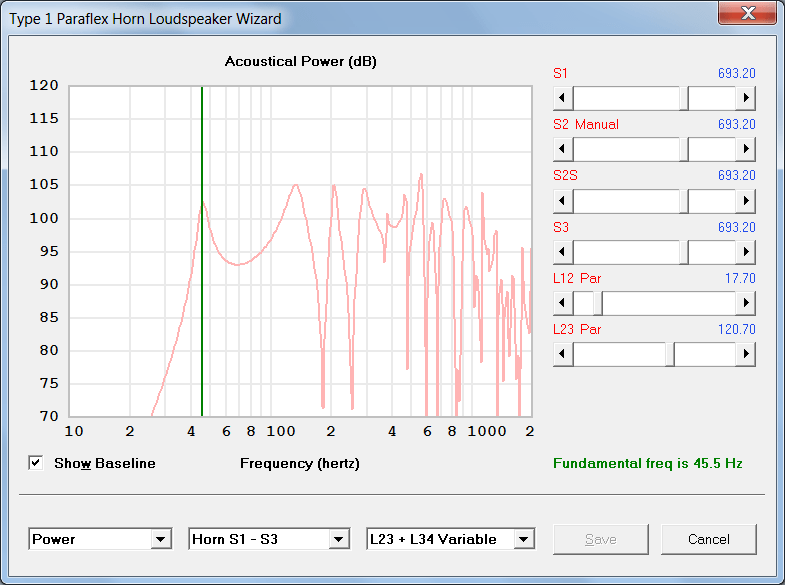Click the L12 Par slider thumb

tap(598, 303)
